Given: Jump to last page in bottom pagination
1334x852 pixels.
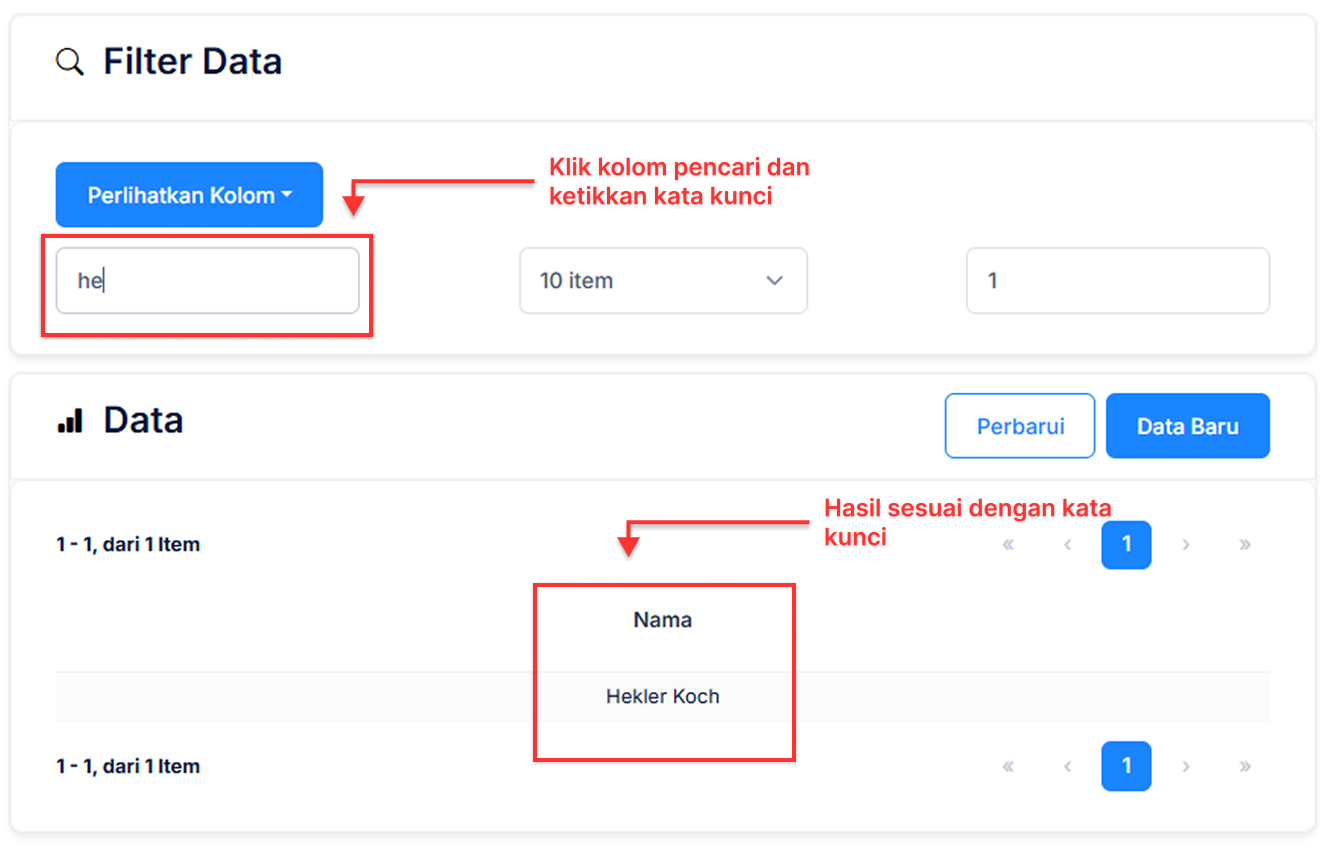Looking at the screenshot, I should tap(1245, 767).
